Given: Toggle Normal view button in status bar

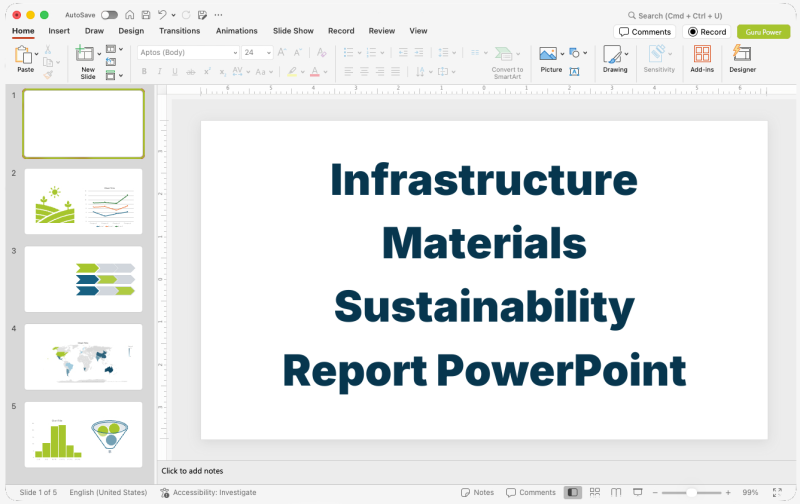Looking at the screenshot, I should pos(572,492).
